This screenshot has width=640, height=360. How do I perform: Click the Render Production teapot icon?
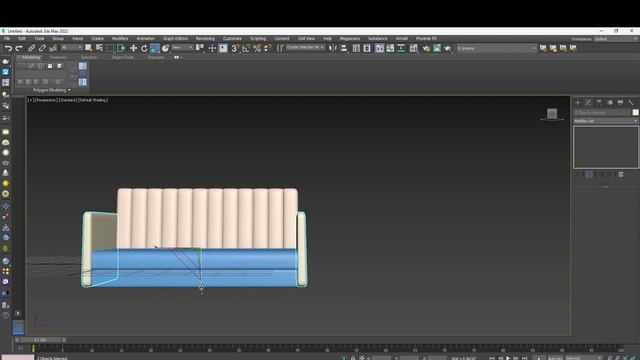[x=448, y=48]
